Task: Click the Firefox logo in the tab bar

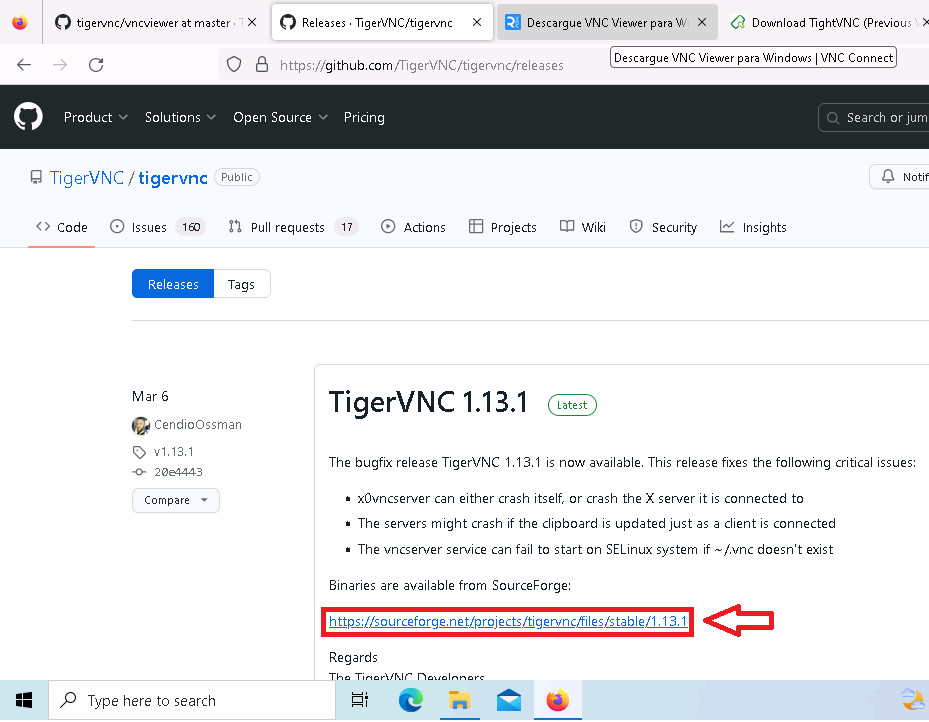Action: coord(20,23)
